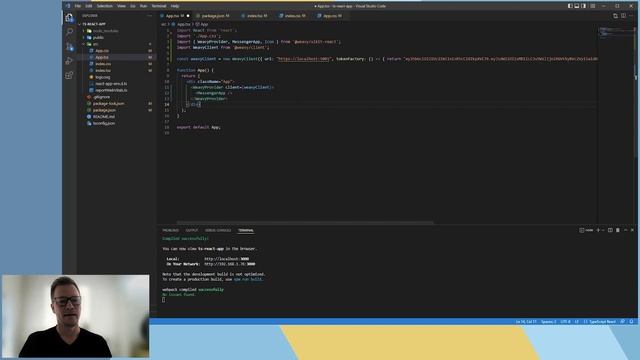Select the node terminal indicator in the panel toolbar
Viewport: 640px width, 360px height.
[x=586, y=230]
